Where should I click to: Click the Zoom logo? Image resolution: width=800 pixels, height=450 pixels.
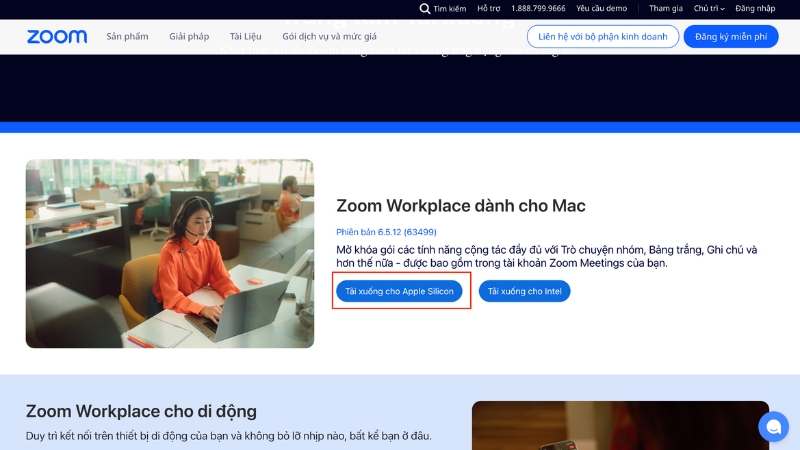pos(57,37)
